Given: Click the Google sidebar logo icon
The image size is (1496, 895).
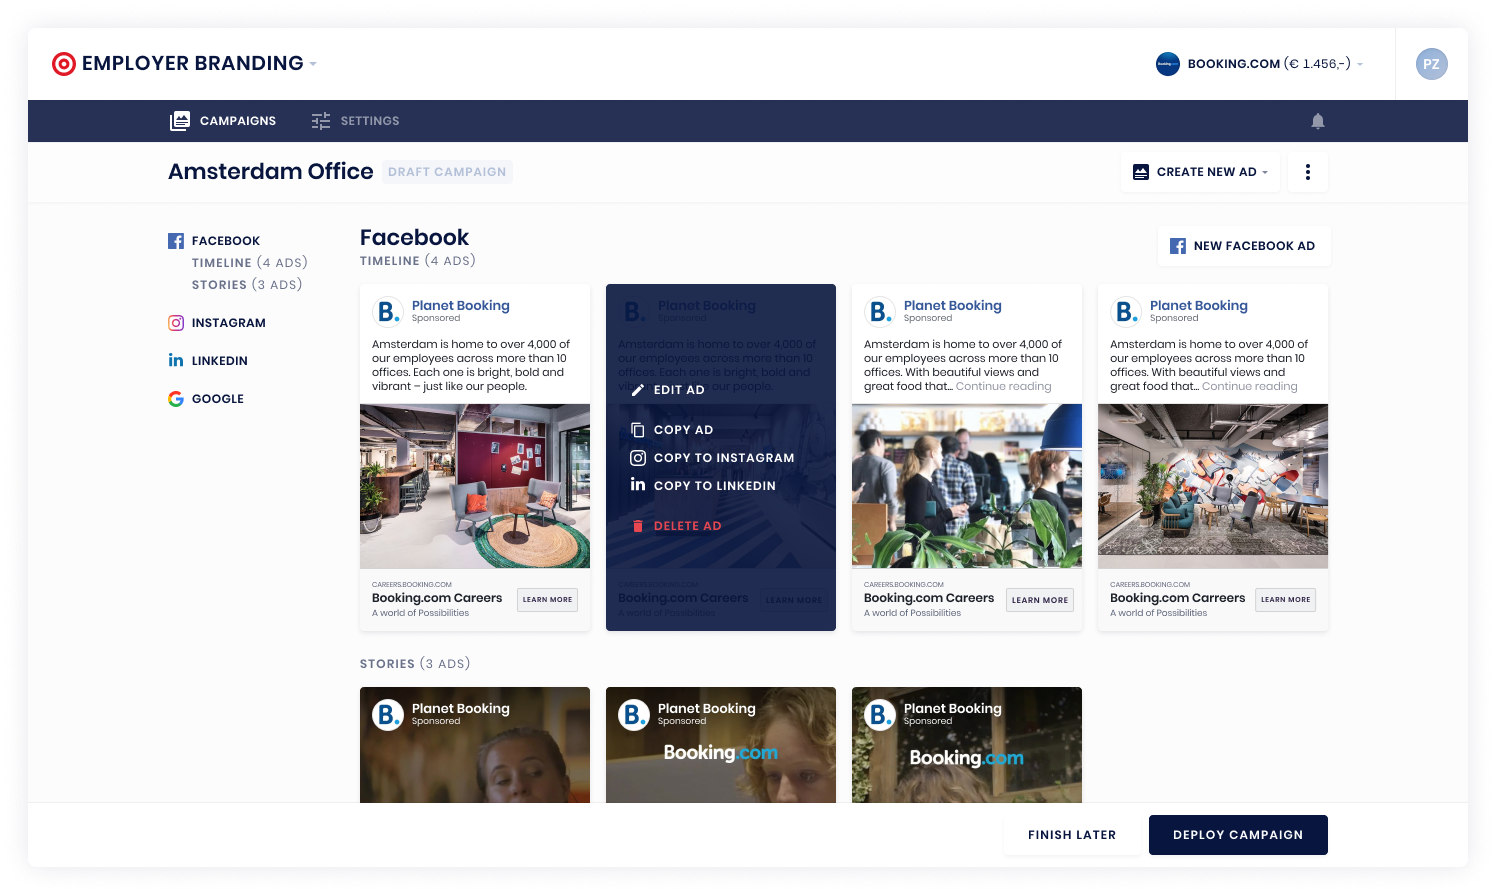Looking at the screenshot, I should (176, 399).
